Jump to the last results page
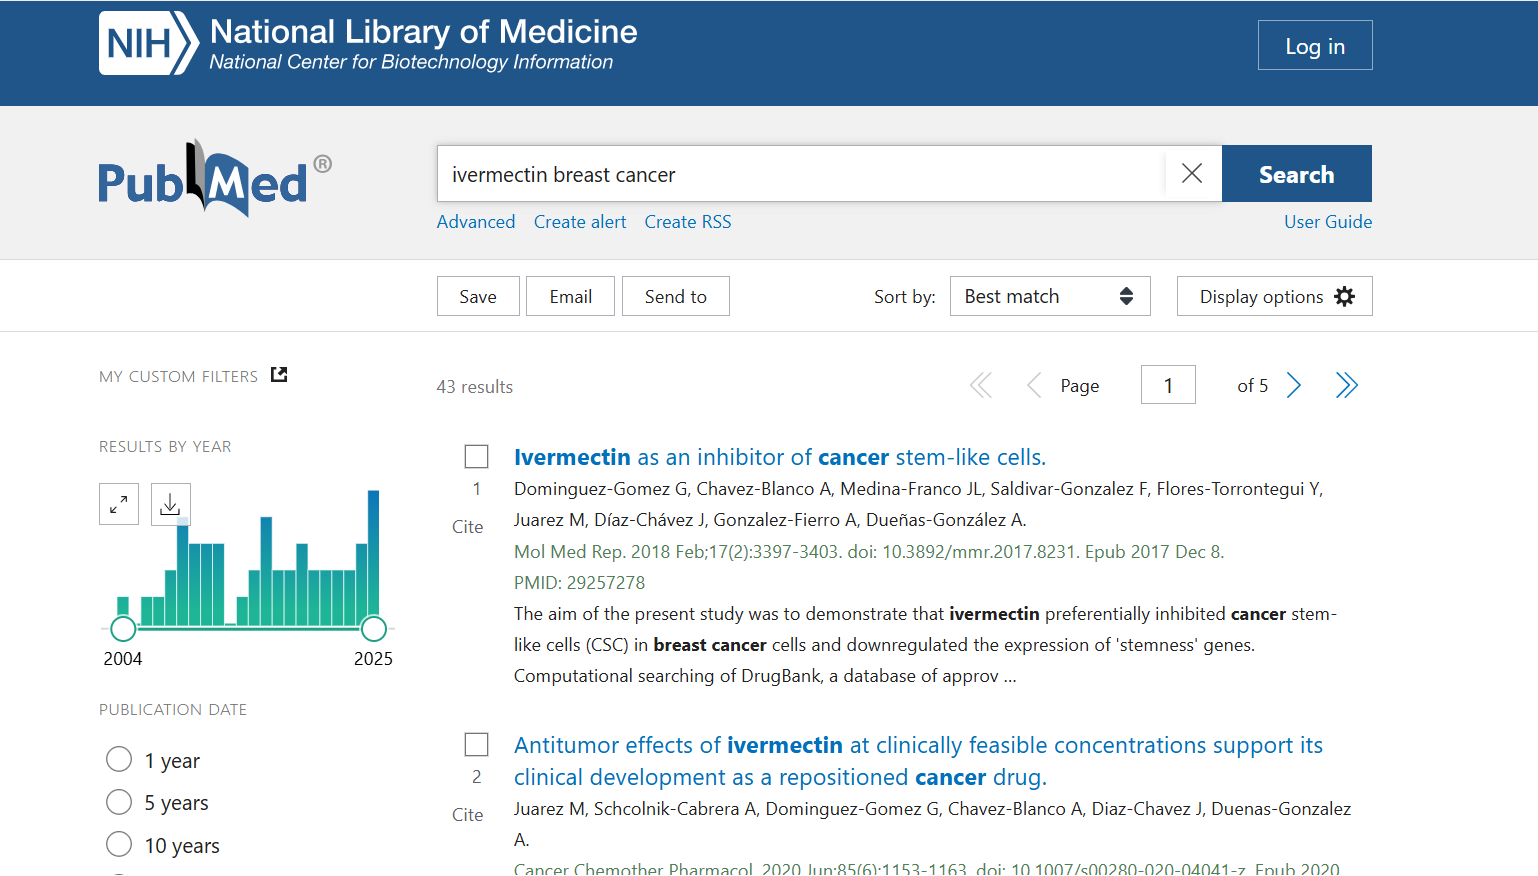1538x876 pixels. [x=1347, y=385]
